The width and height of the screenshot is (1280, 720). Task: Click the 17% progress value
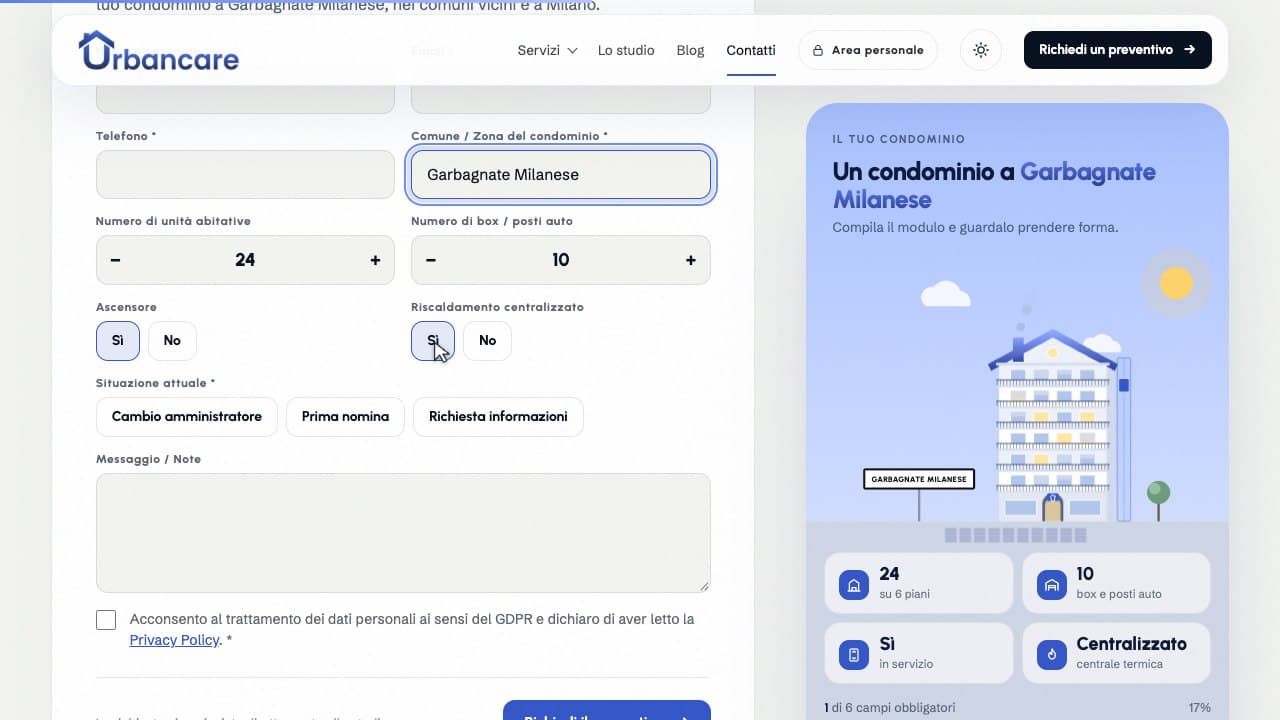[1200, 707]
